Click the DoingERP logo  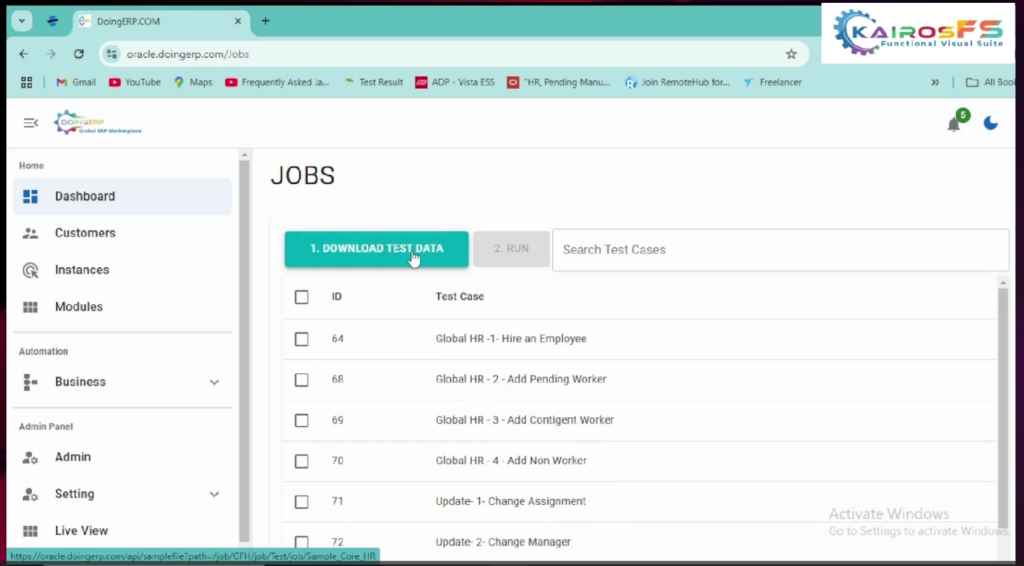97,123
